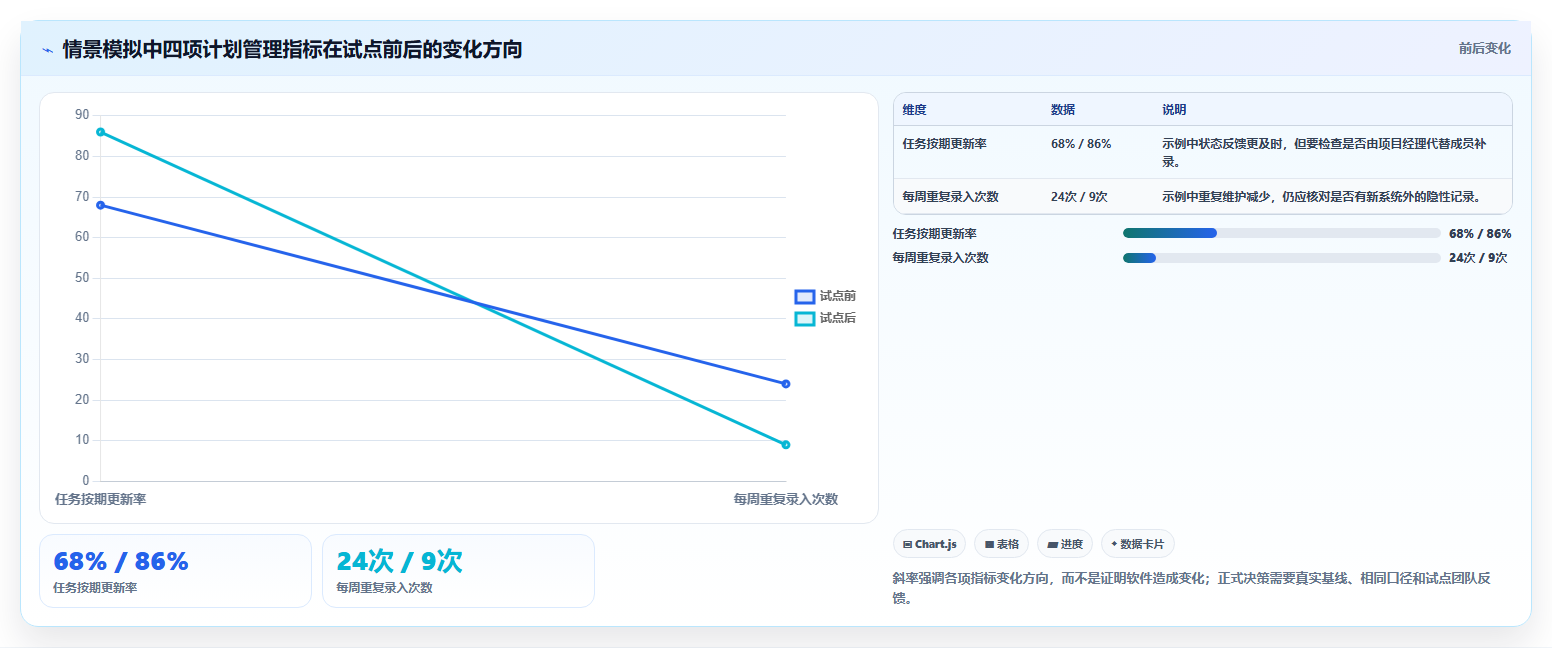The height and width of the screenshot is (648, 1552).
Task: Click table cell 68% / 86%
Action: 1081,144
